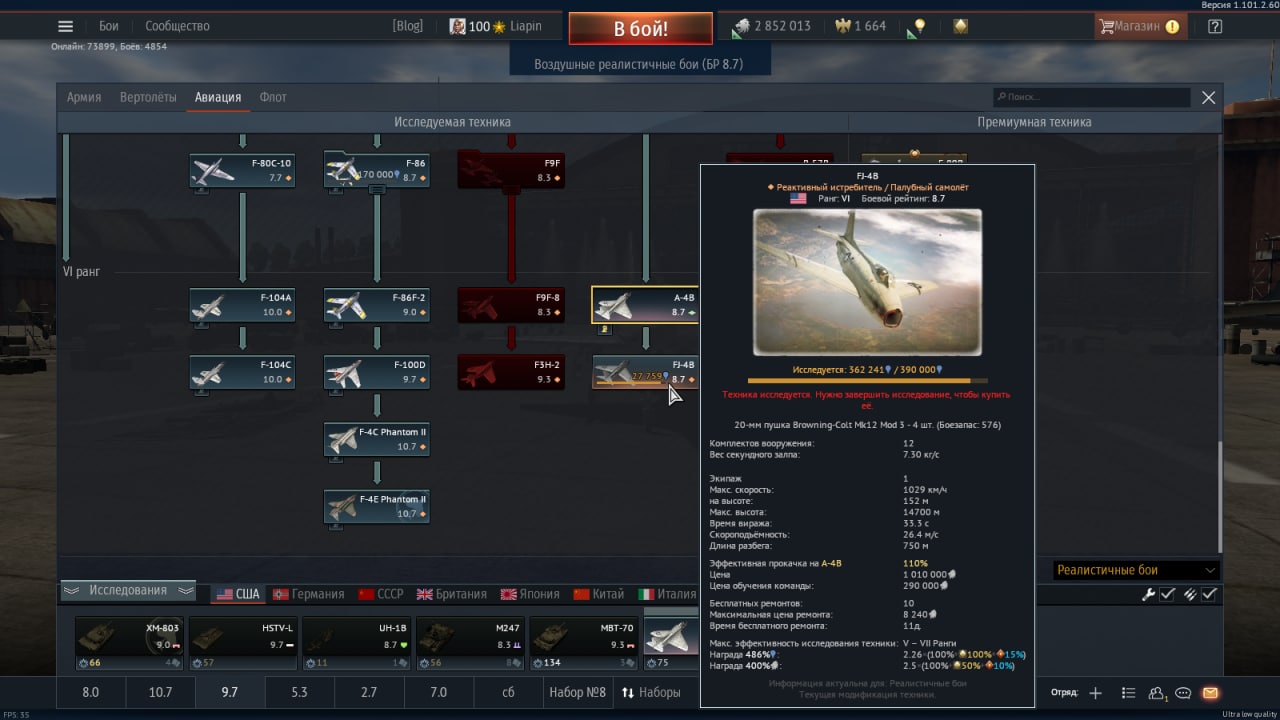This screenshot has width=1280, height=720.
Task: Click the light bulb research points icon
Action: pyautogui.click(x=919, y=27)
